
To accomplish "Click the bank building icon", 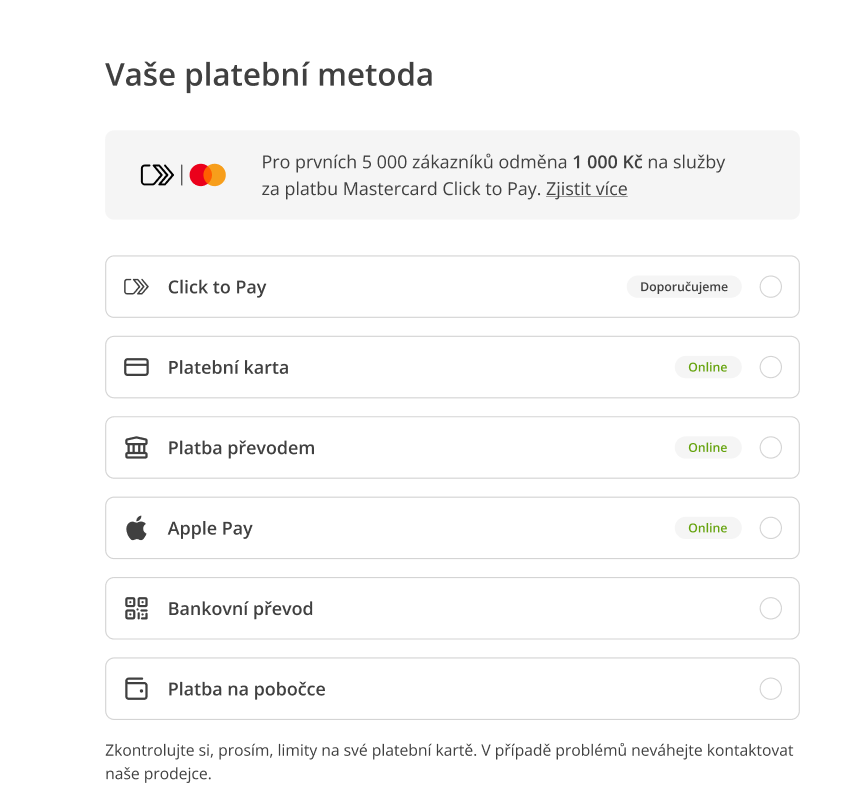I will 136,448.
